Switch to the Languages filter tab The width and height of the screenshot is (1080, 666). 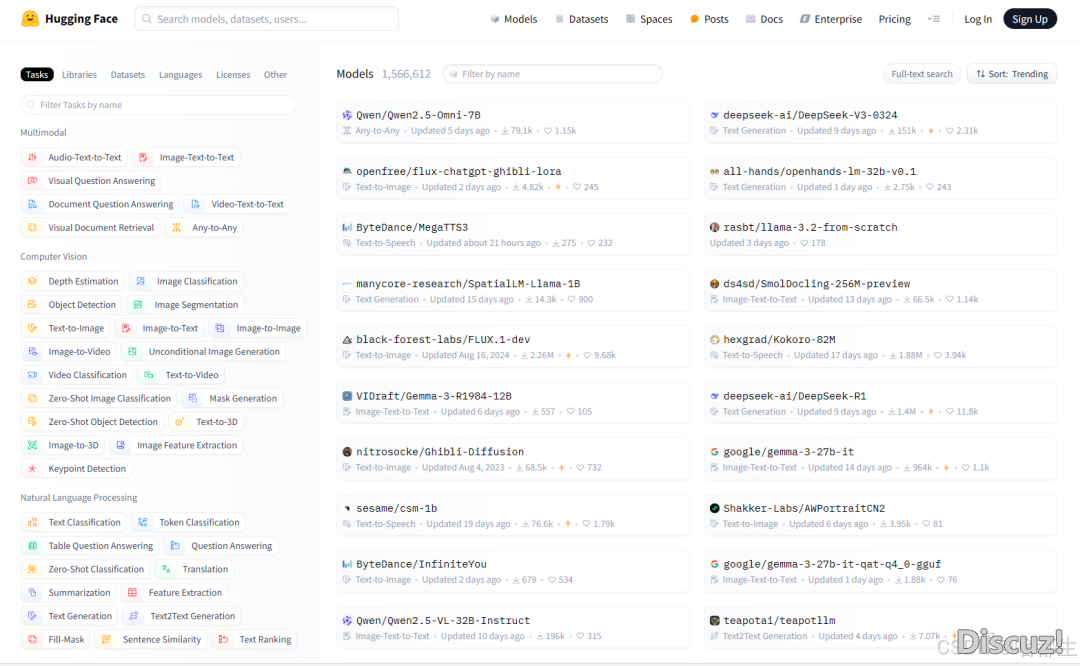tap(180, 74)
